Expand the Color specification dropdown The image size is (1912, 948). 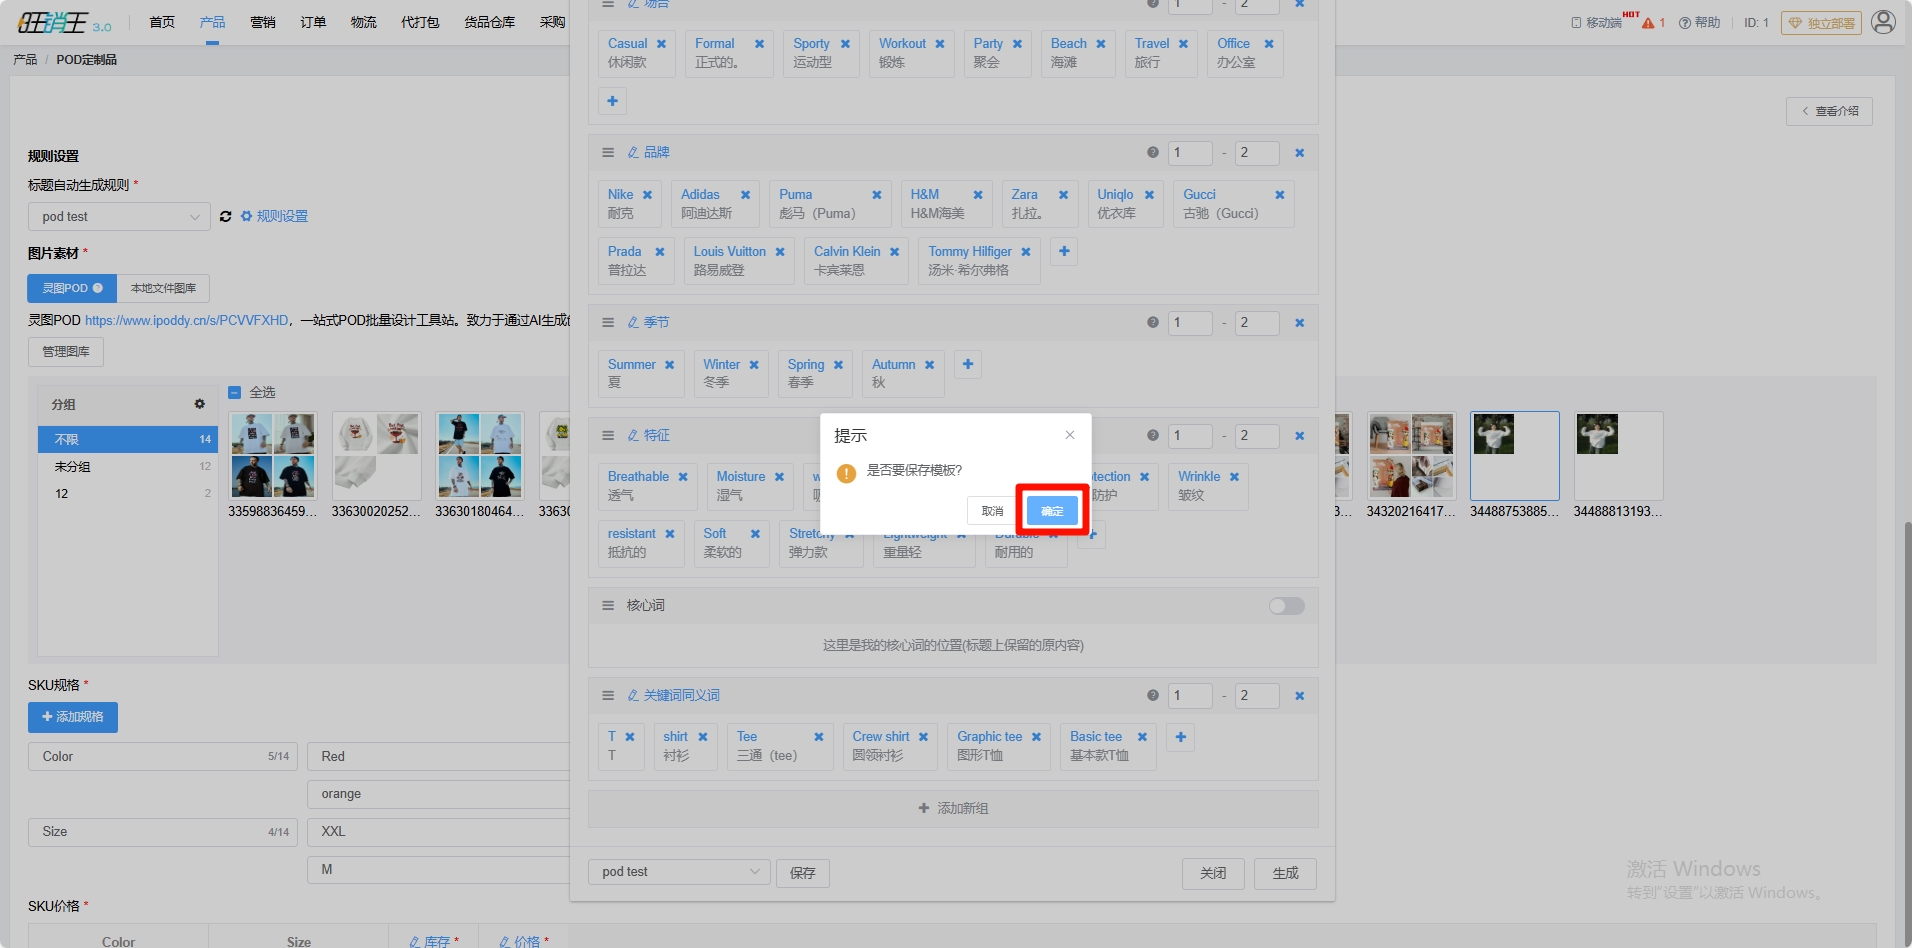pyautogui.click(x=162, y=757)
